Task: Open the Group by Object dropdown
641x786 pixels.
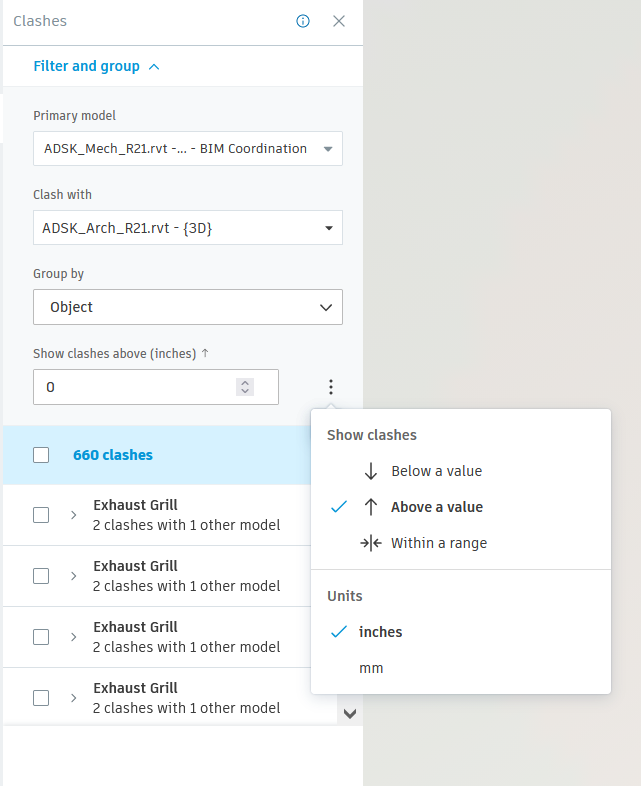Action: (188, 307)
